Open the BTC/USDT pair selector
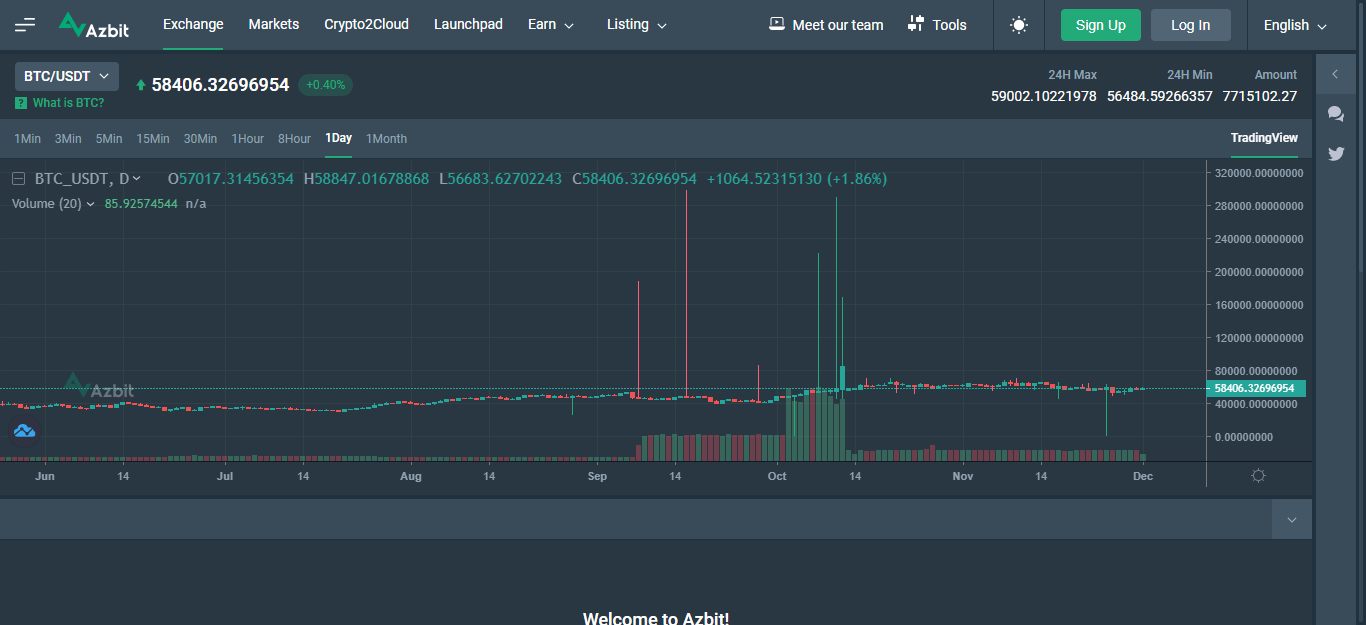Viewport: 1366px width, 625px height. [67, 77]
